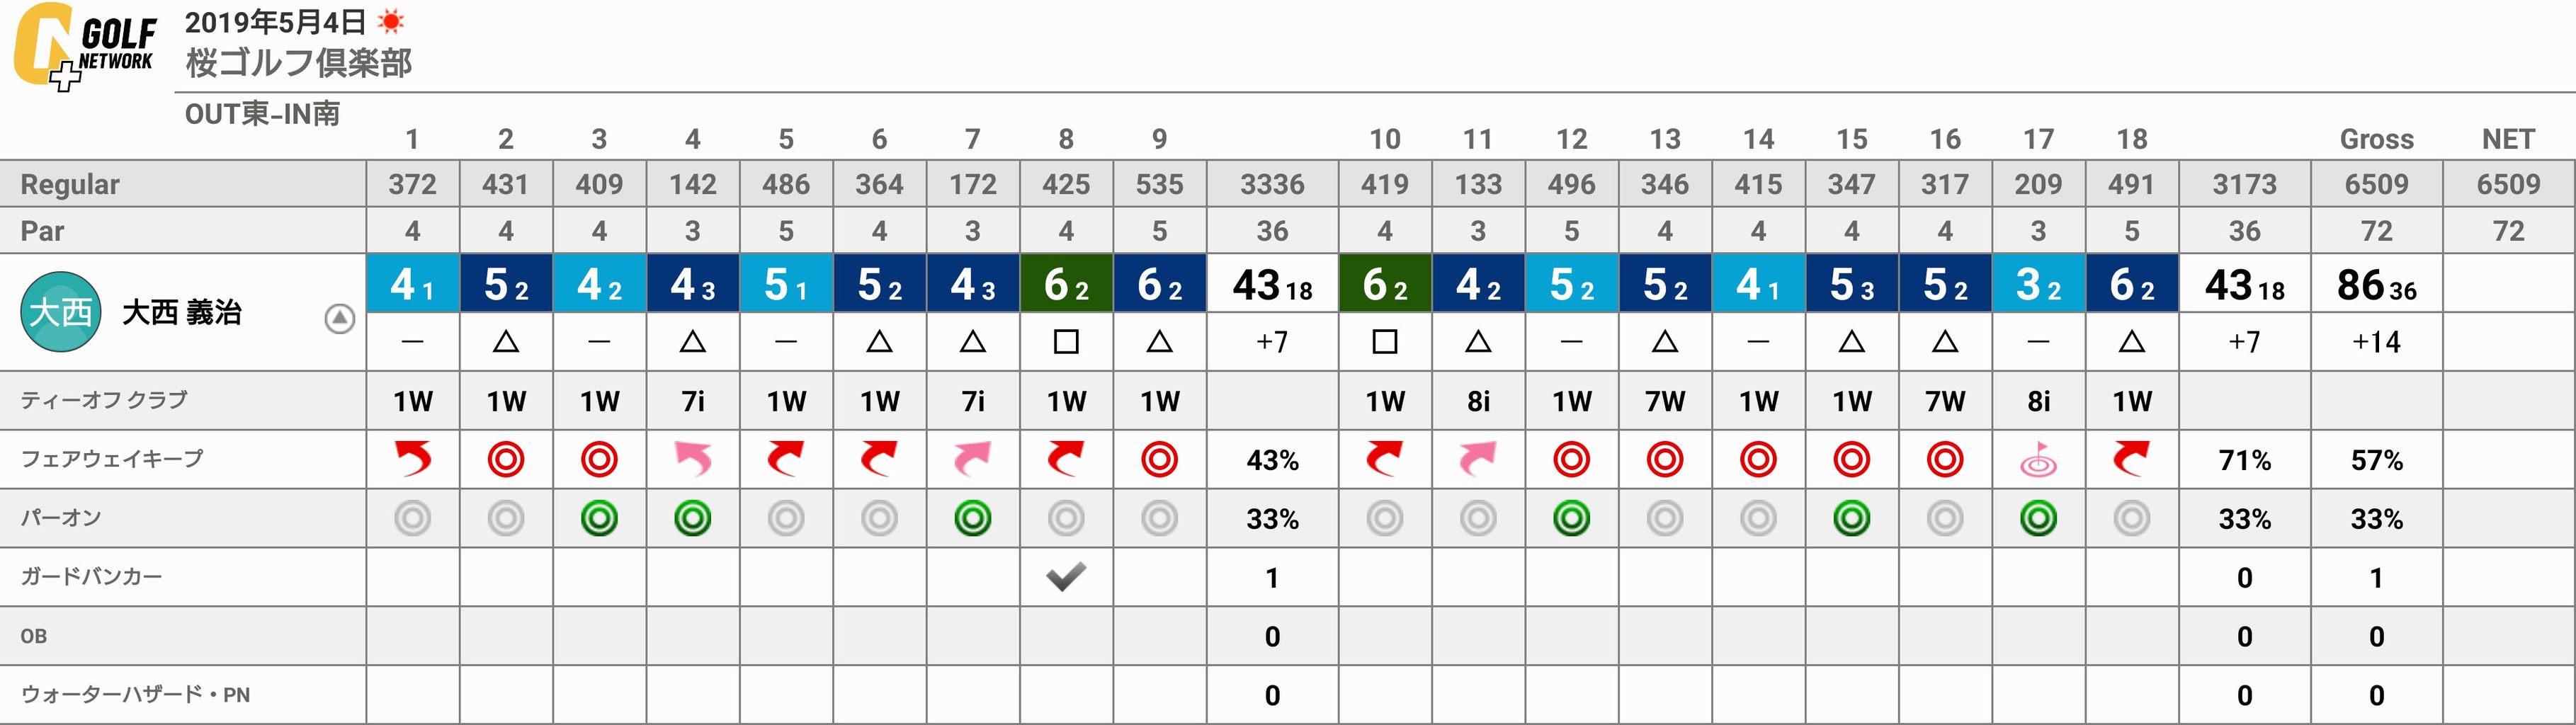Image resolution: width=2576 pixels, height=725 pixels.
Task: Click the NET column header
Action: coord(2508,139)
